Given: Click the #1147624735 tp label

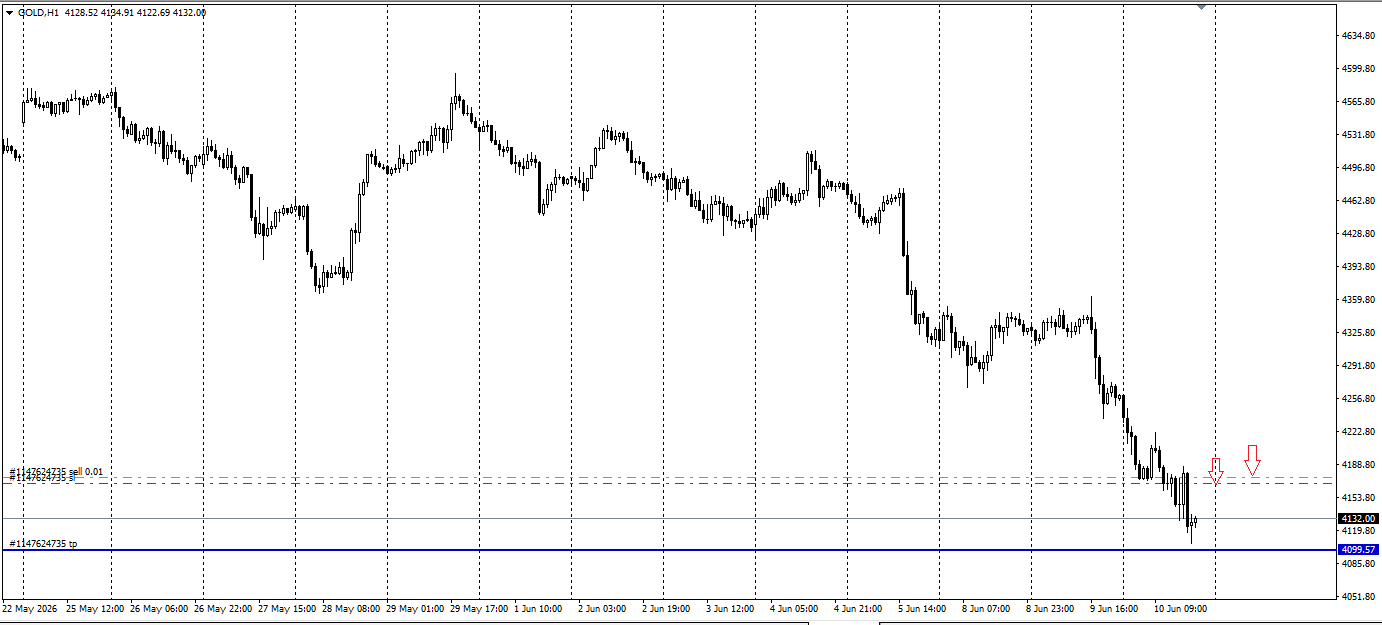Looking at the screenshot, I should pyautogui.click(x=43, y=544).
